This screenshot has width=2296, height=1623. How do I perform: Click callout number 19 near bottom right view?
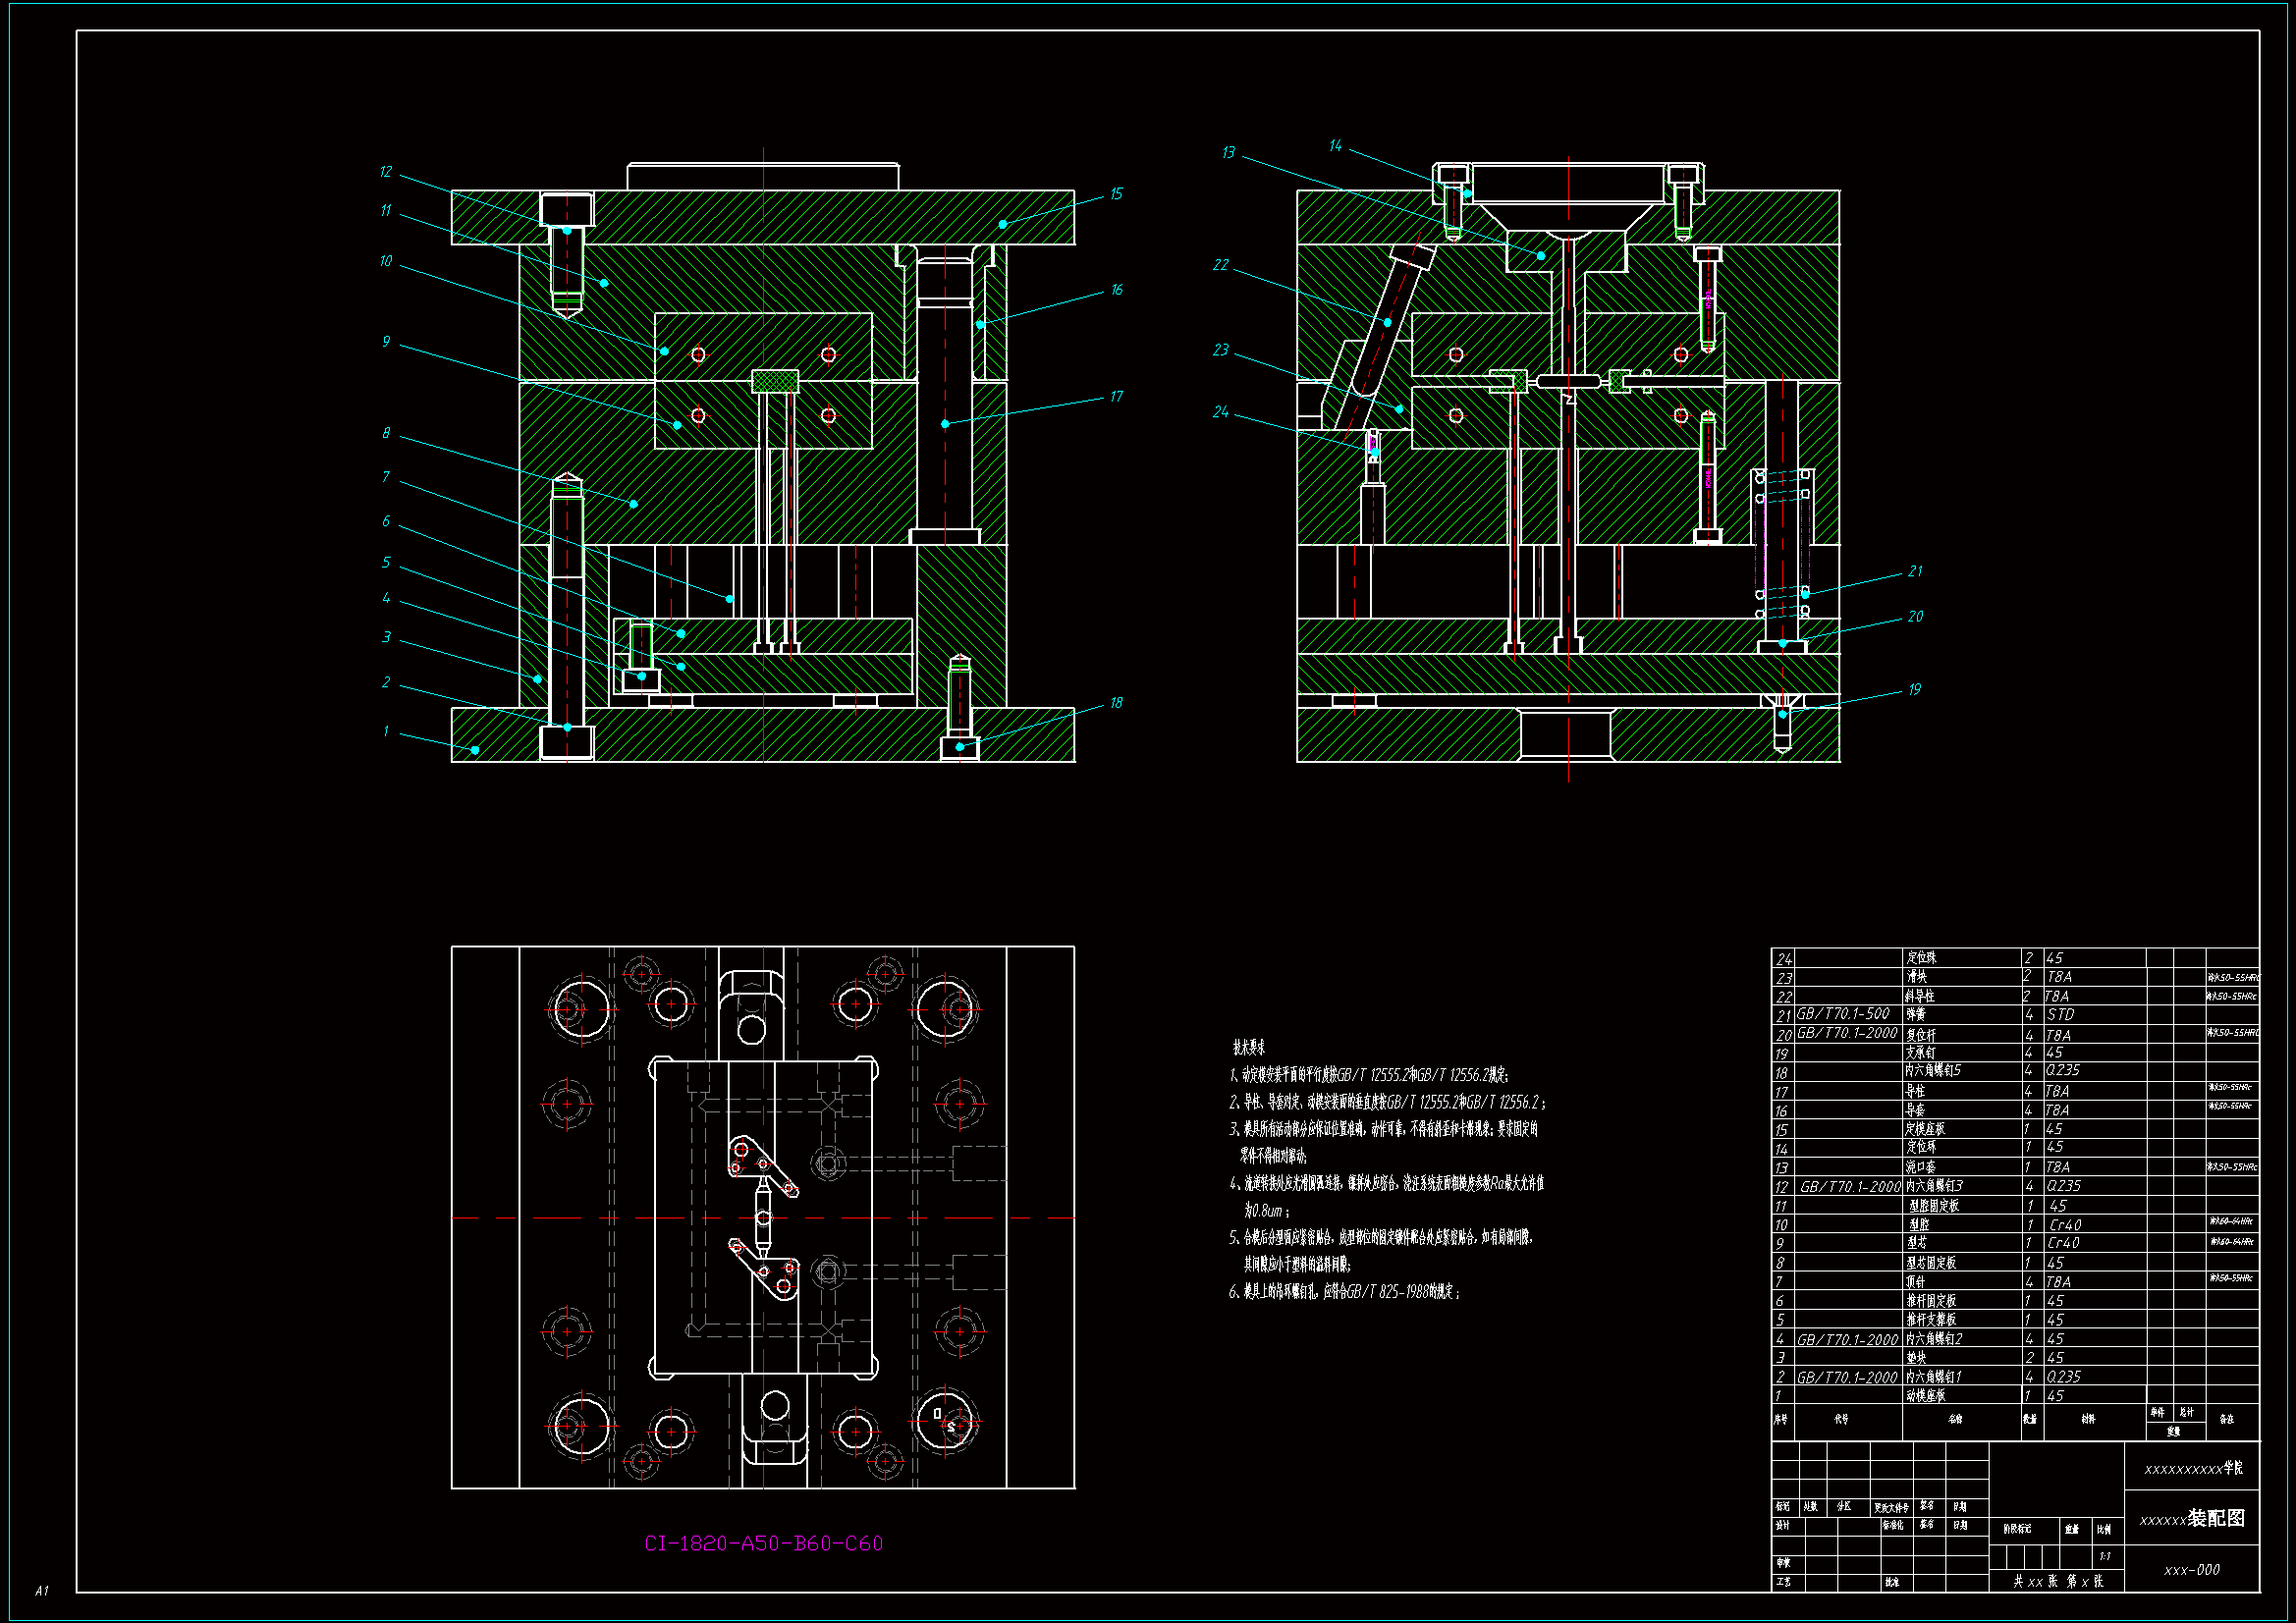tap(1914, 689)
